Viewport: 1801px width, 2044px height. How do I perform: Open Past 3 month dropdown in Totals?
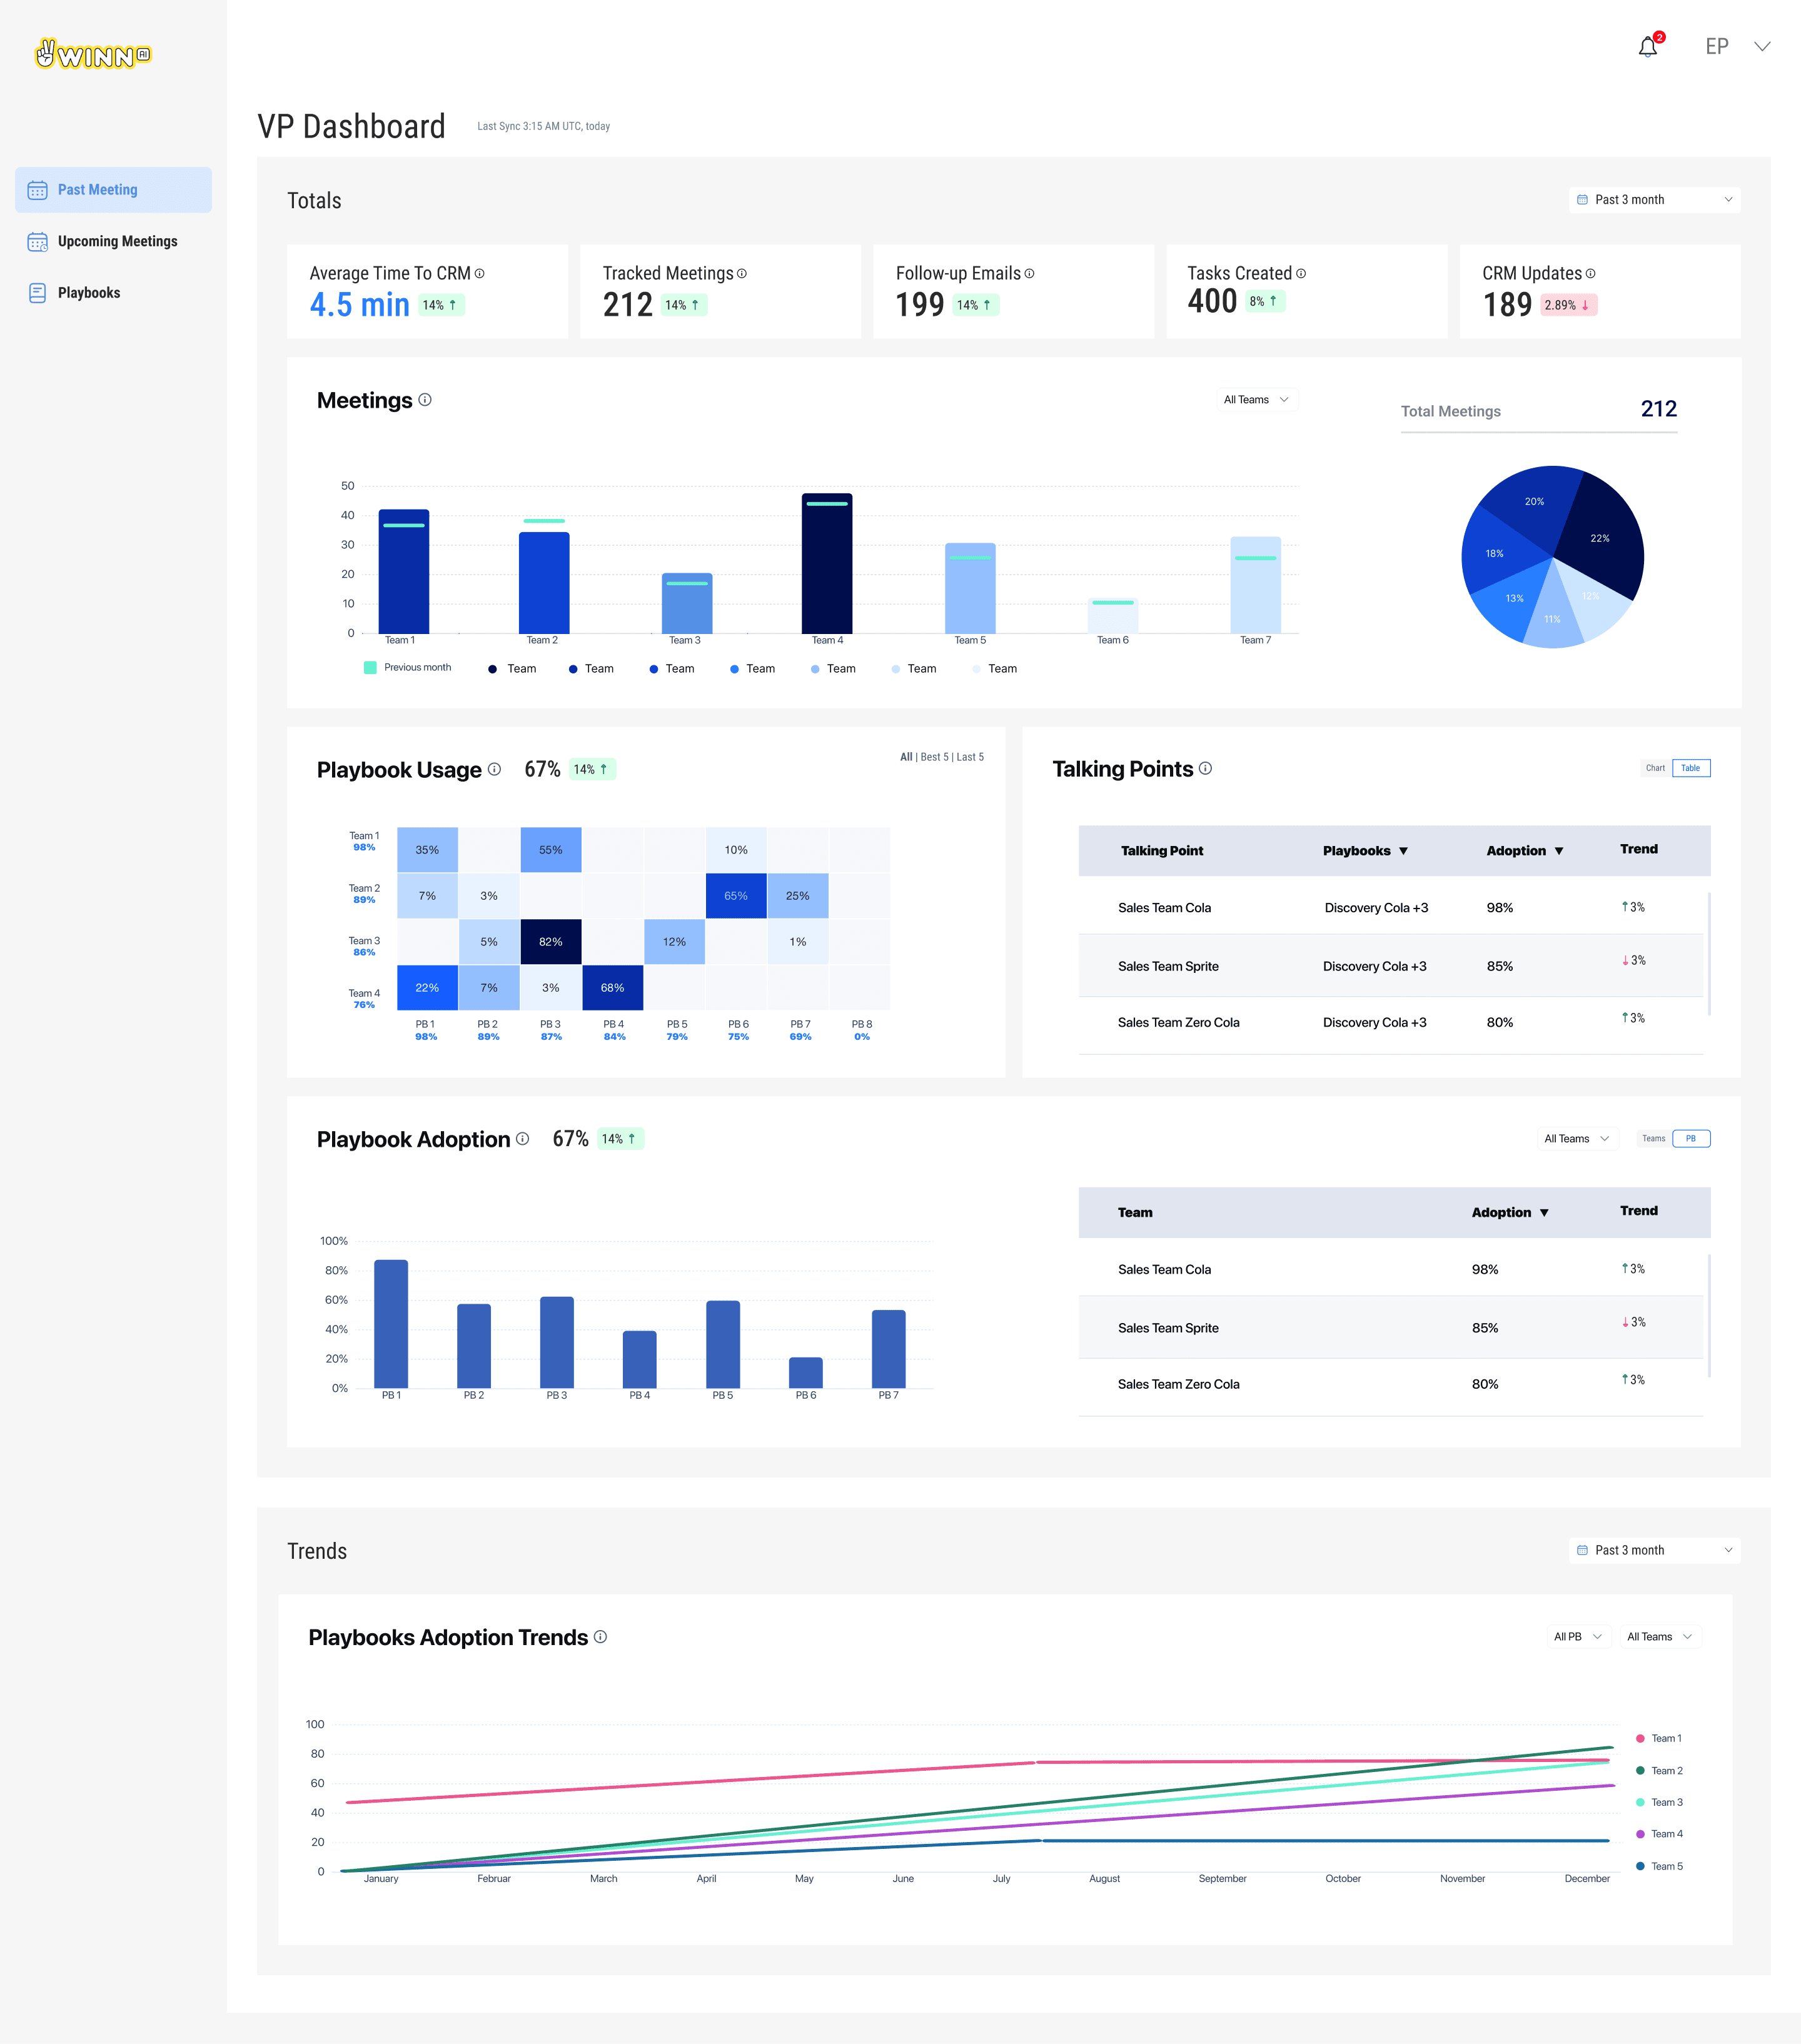point(1654,200)
